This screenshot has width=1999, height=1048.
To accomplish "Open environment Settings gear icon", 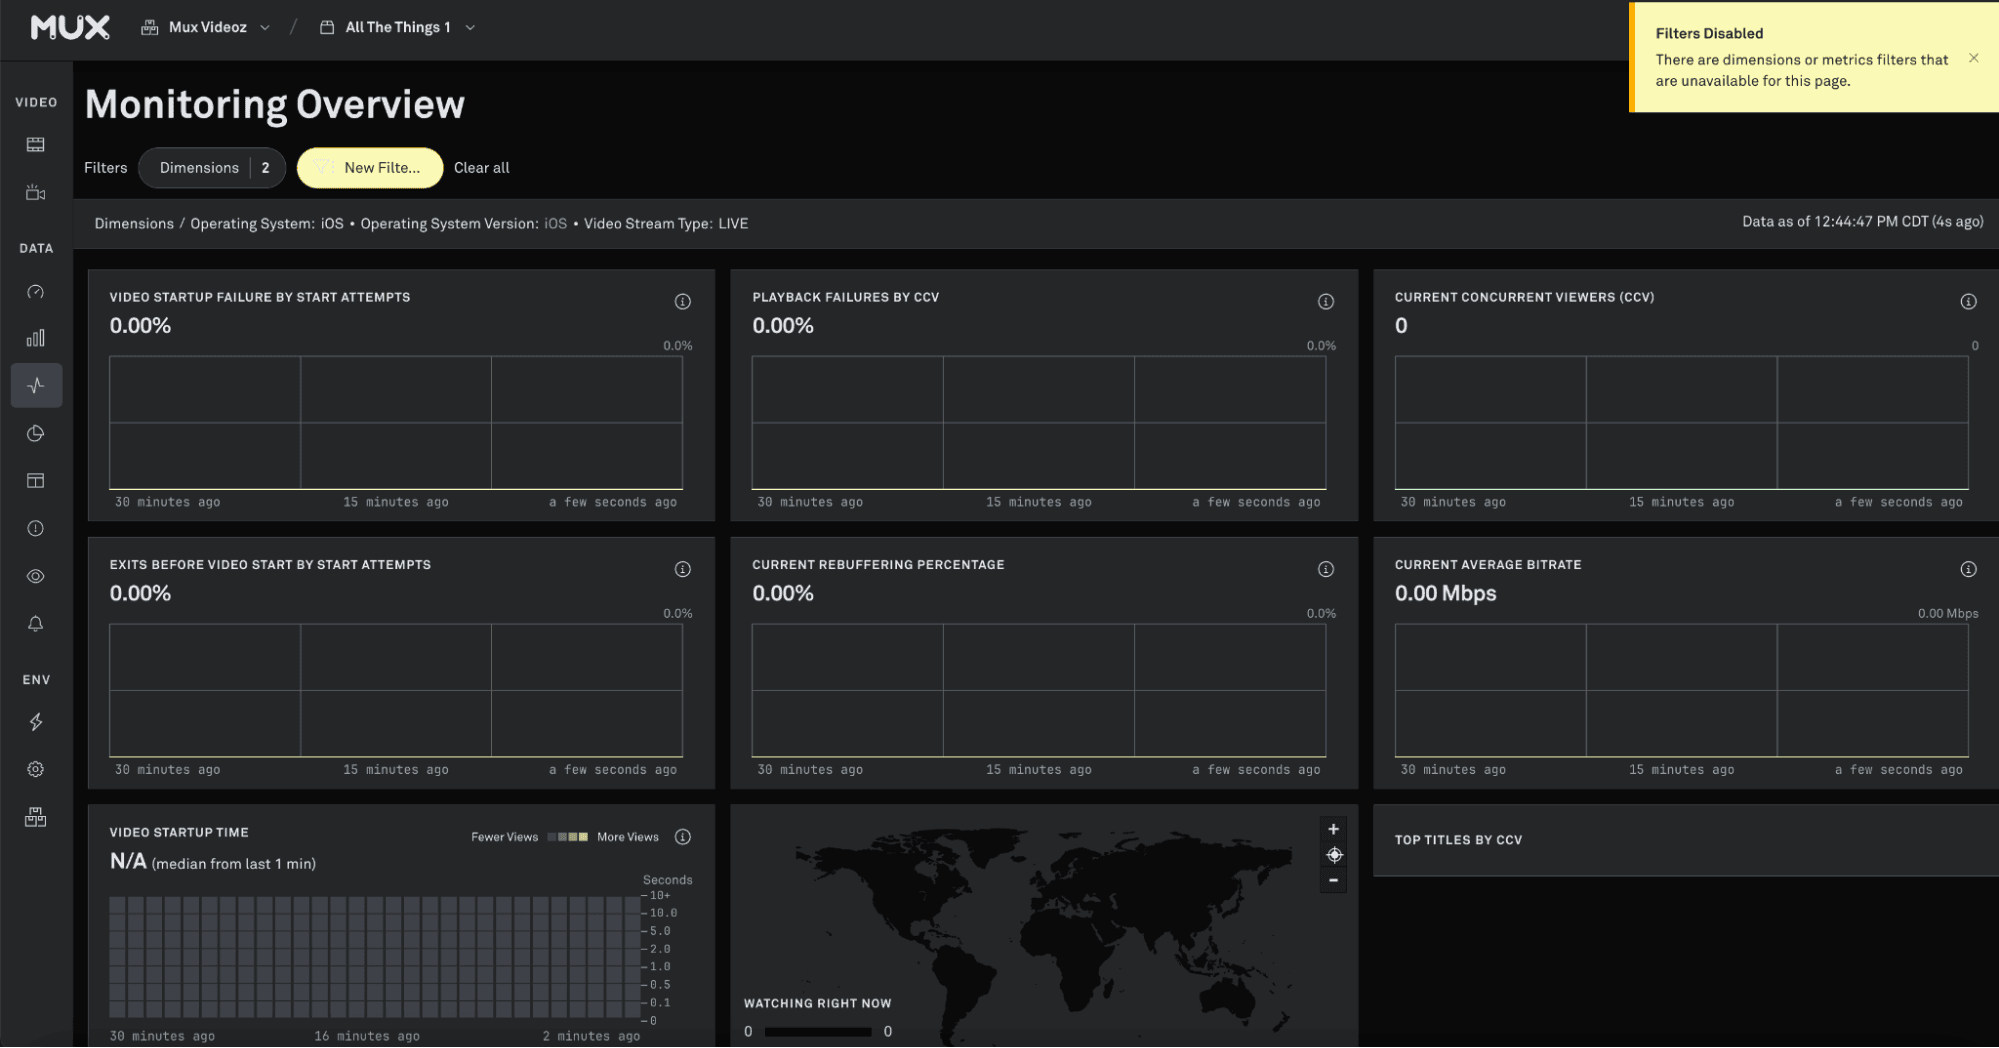I will click(x=36, y=768).
